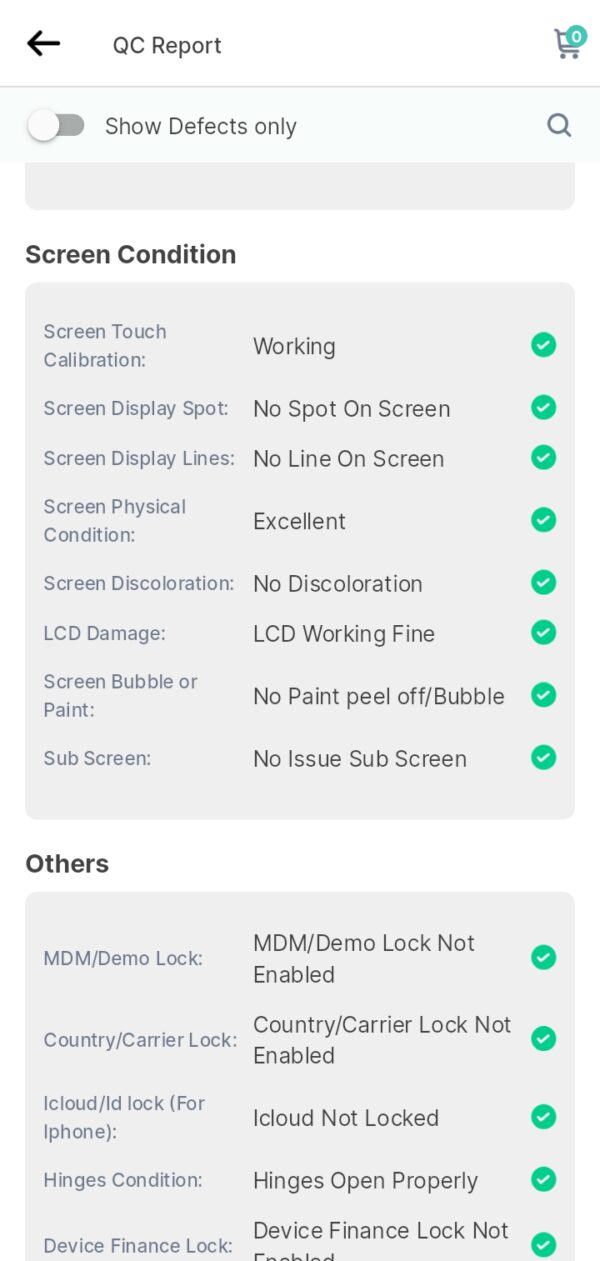Tap the No Paint peel off/Bubble value
Image resolution: width=600 pixels, height=1261 pixels.
(379, 696)
